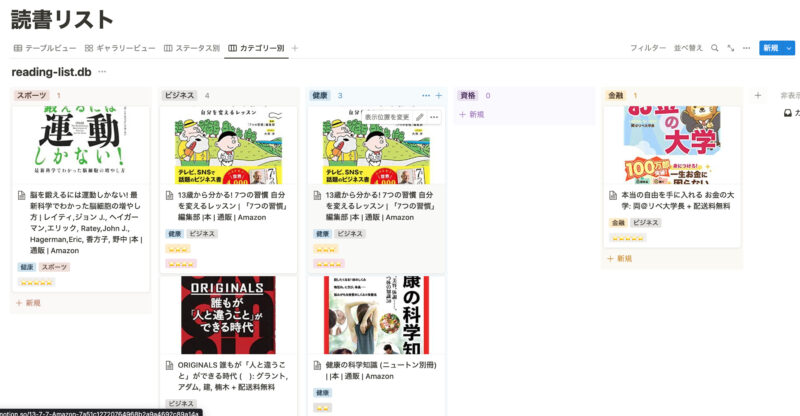Click the 読書リスト page title
This screenshot has height=416, width=800.
click(x=62, y=20)
